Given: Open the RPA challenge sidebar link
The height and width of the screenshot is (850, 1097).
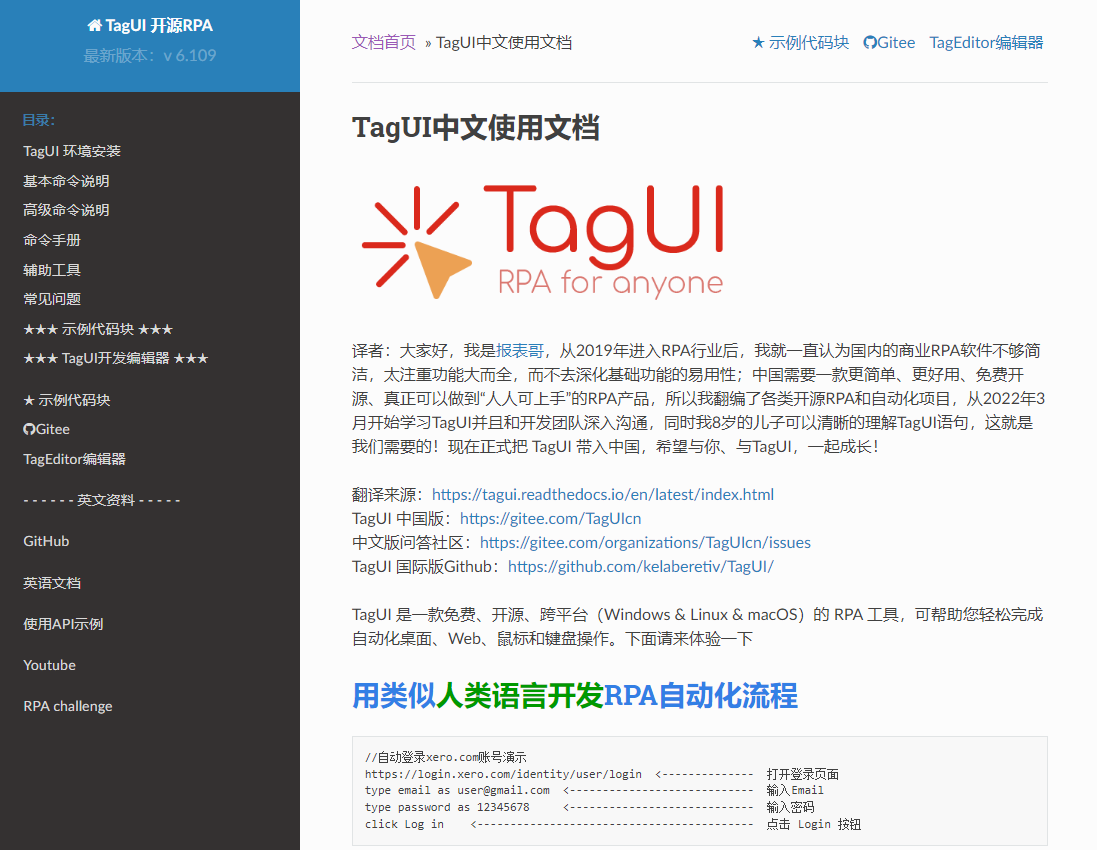Looking at the screenshot, I should pyautogui.click(x=68, y=707).
